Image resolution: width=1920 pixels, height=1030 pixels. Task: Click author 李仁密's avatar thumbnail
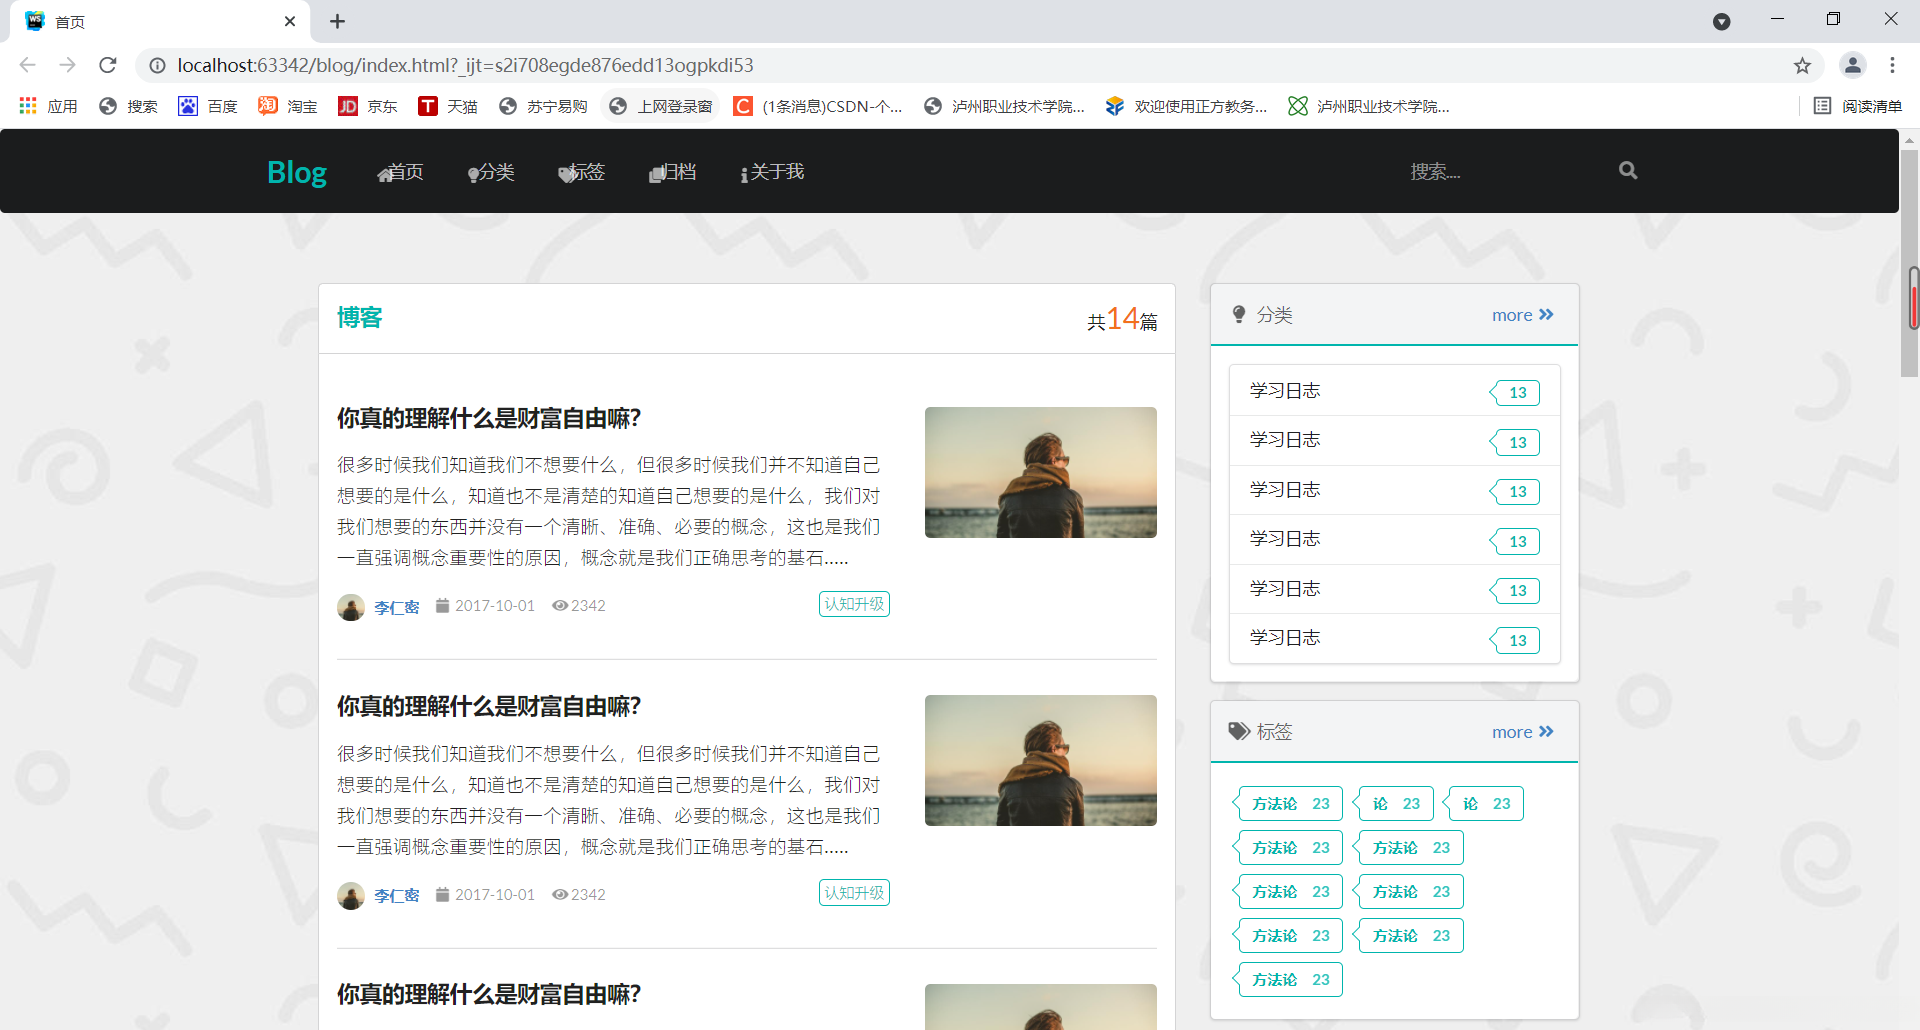click(351, 606)
